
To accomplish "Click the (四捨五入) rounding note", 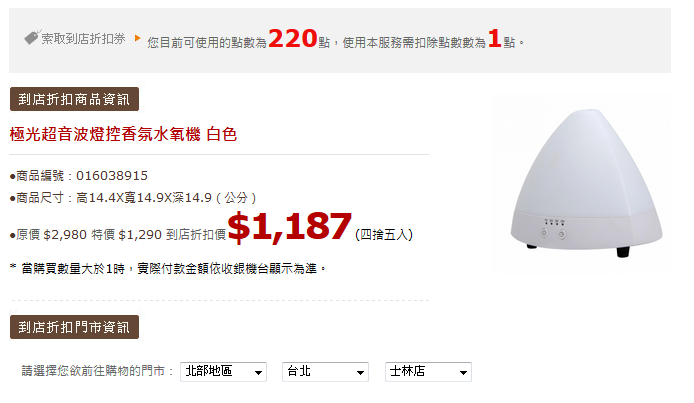I will point(384,234).
